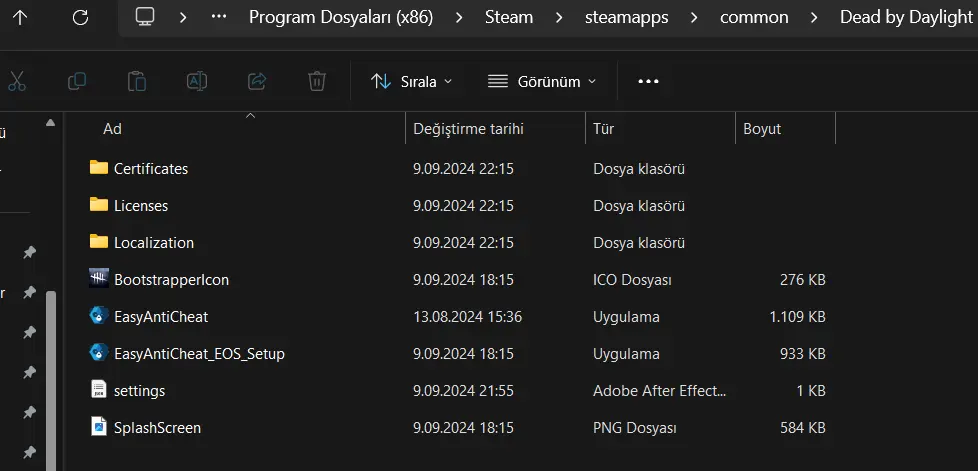Open the Sırala sort dropdown
The width and height of the screenshot is (978, 471).
pos(412,81)
